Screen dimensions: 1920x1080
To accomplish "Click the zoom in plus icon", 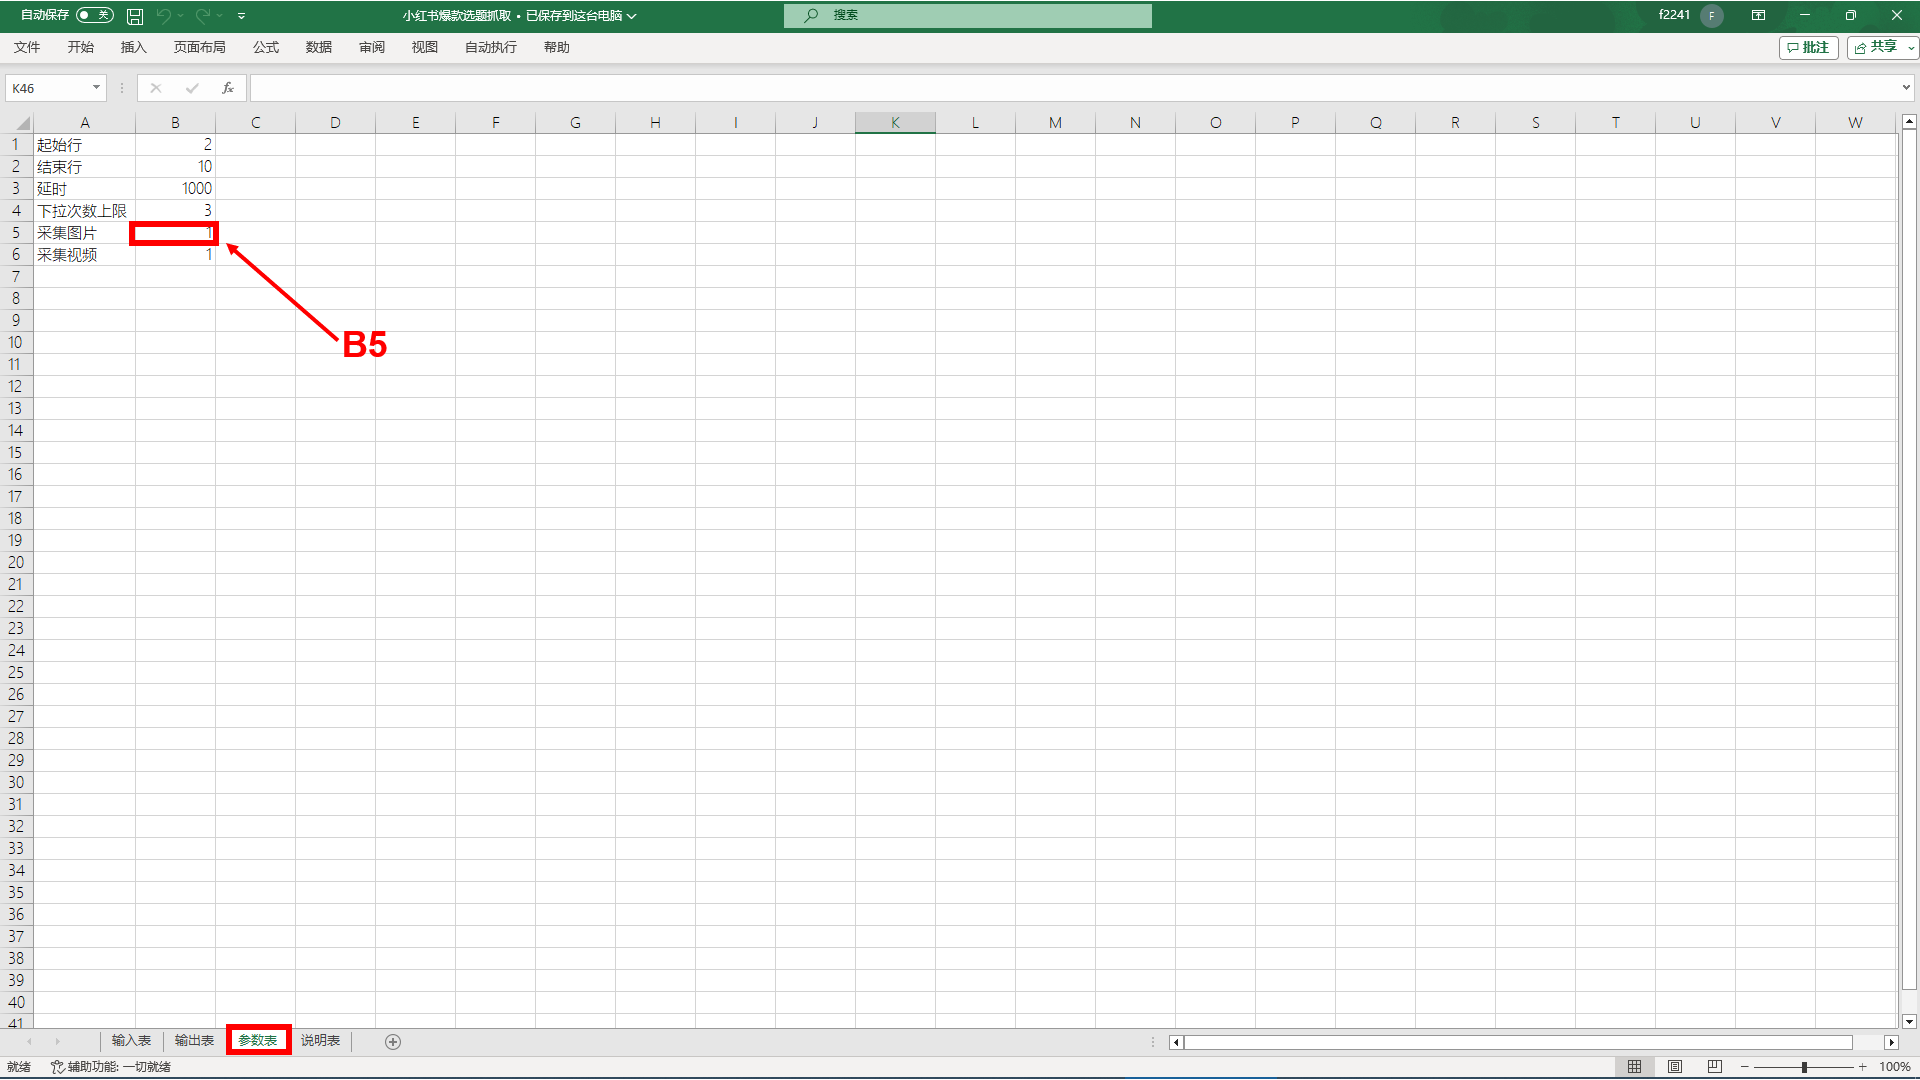I will tap(1863, 1067).
